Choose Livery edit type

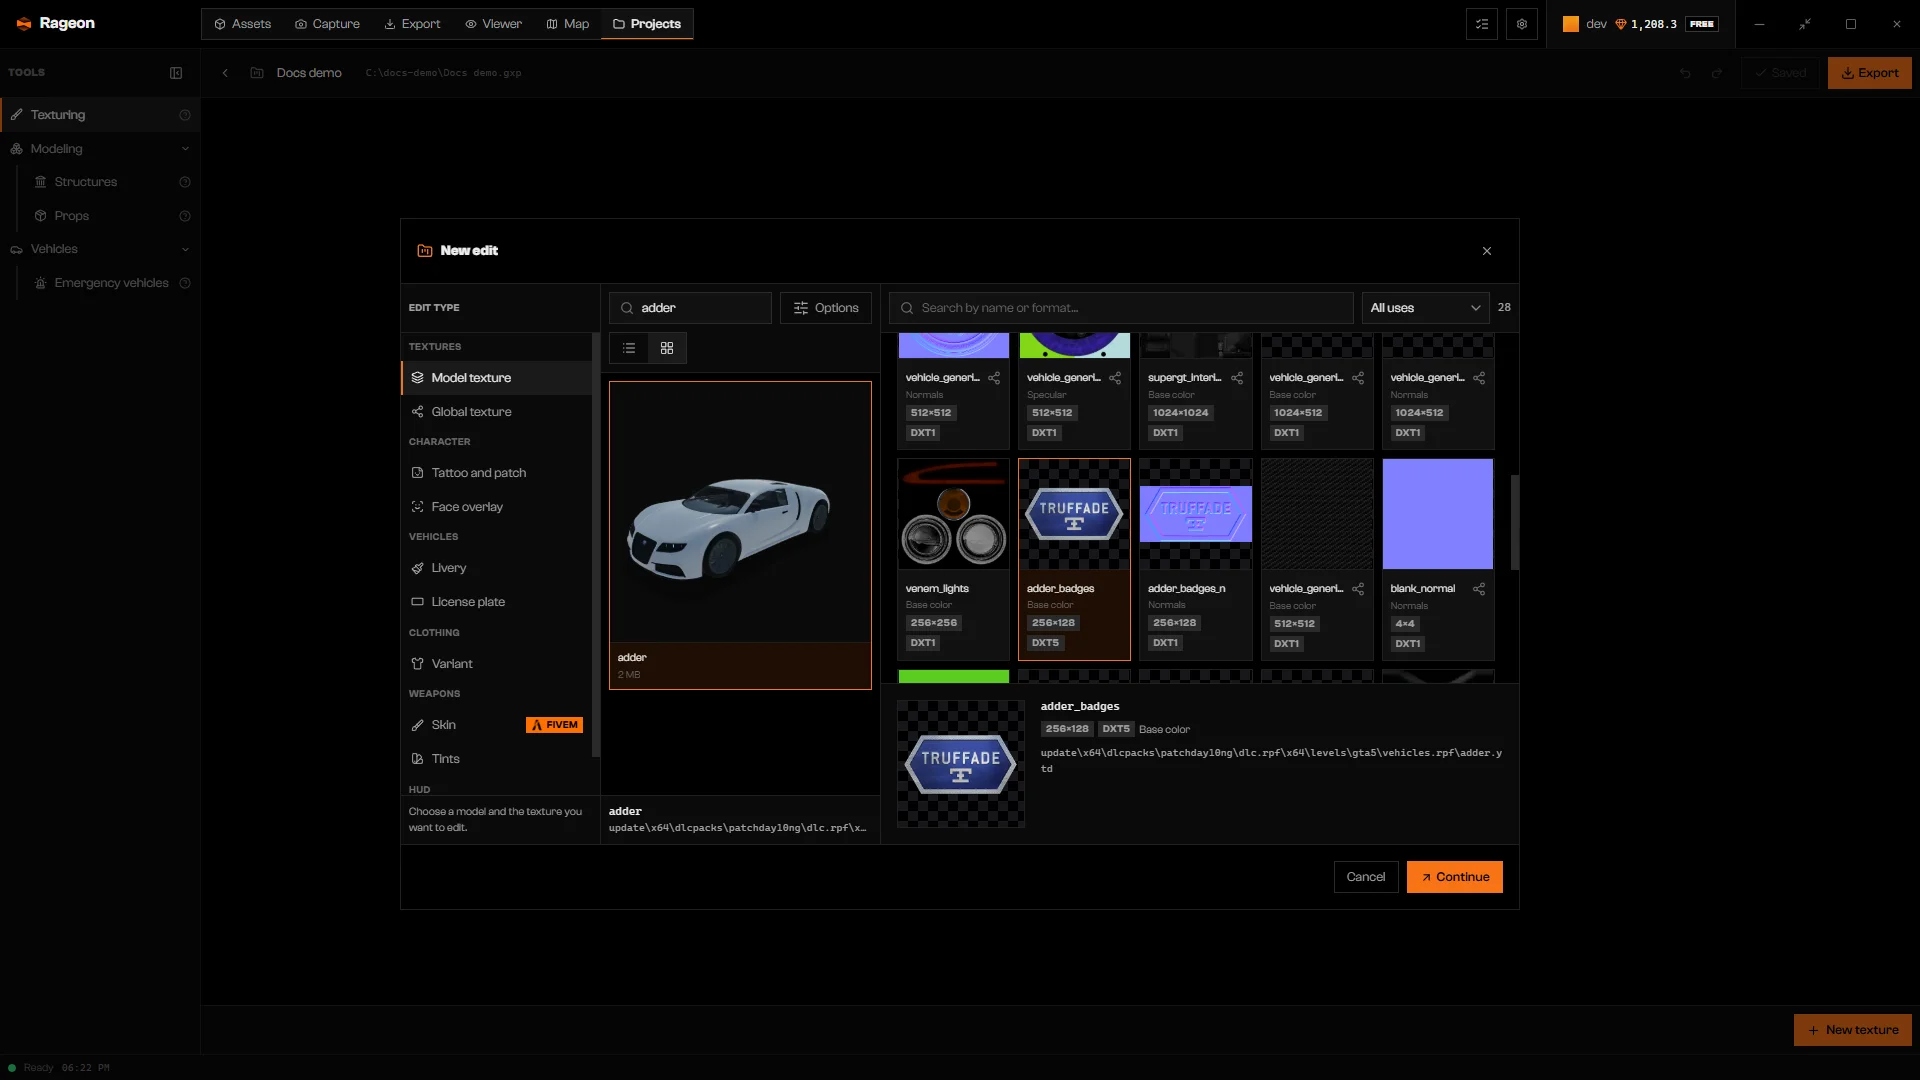tap(496, 568)
